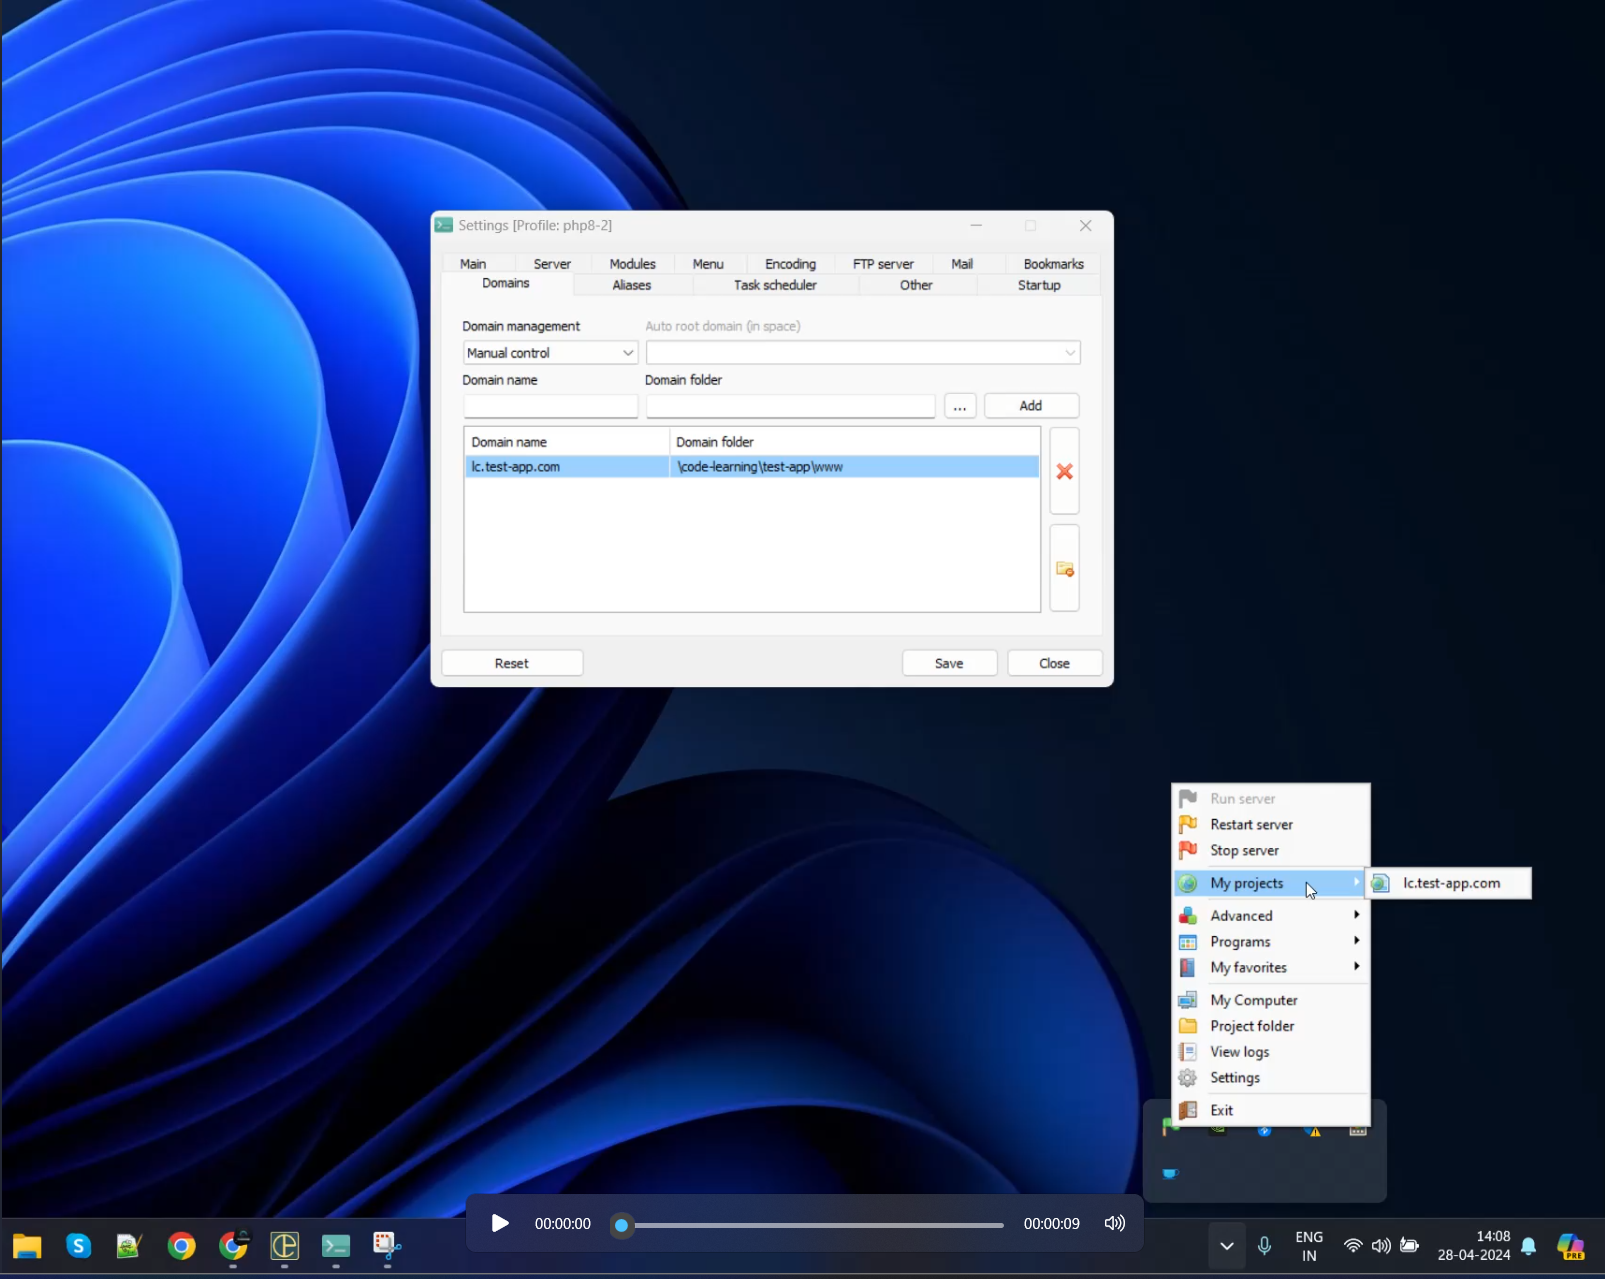The width and height of the screenshot is (1605, 1279).
Task: Open the first Google Chrome taskbar icon
Action: point(181,1246)
